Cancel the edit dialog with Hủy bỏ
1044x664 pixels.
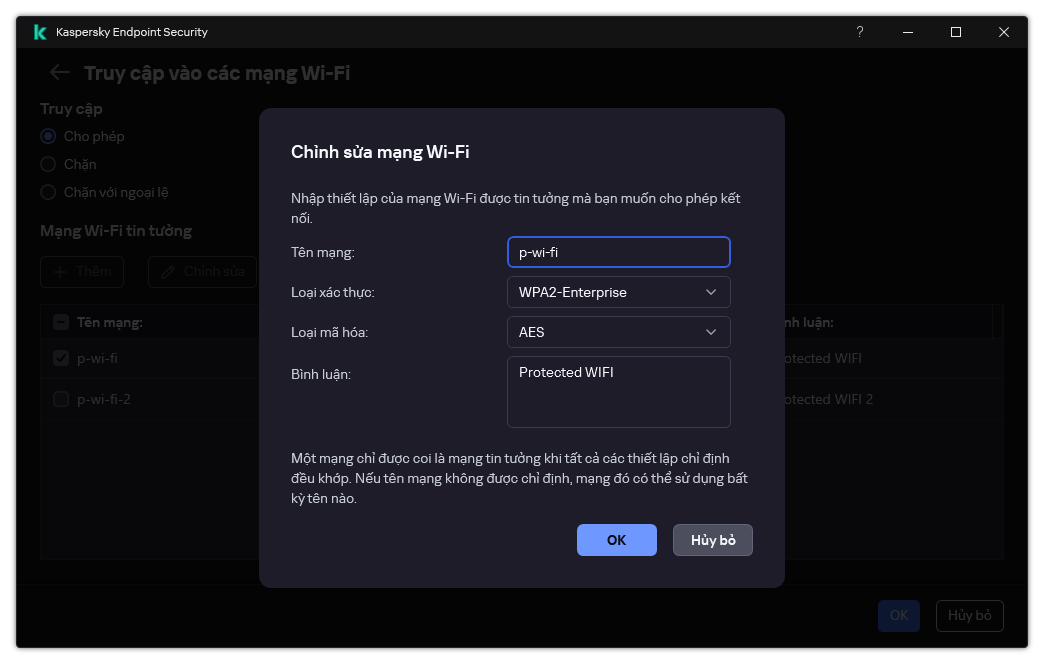tap(712, 540)
